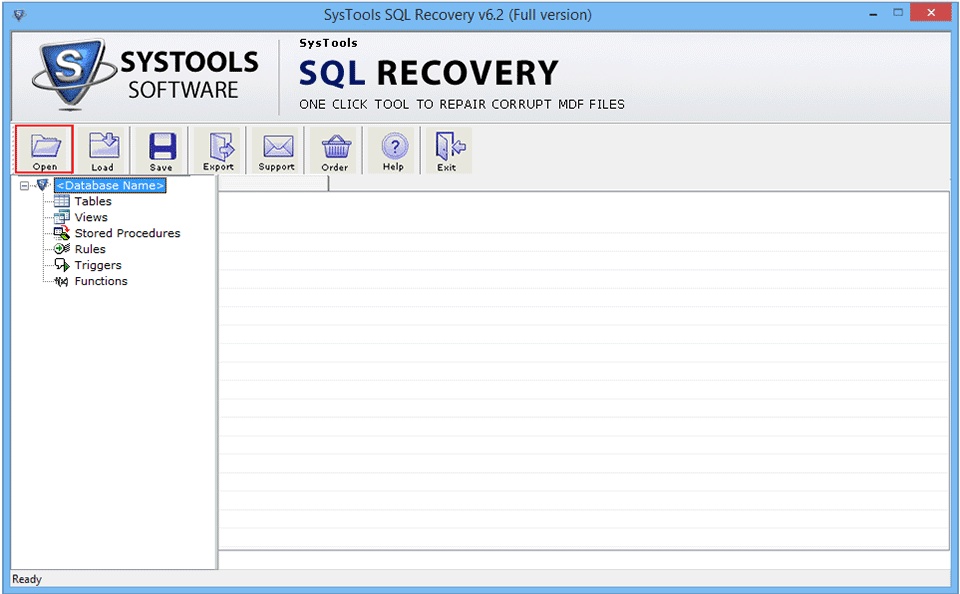Click the Order basket icon
Viewport: 960px width, 594px height.
click(x=335, y=150)
